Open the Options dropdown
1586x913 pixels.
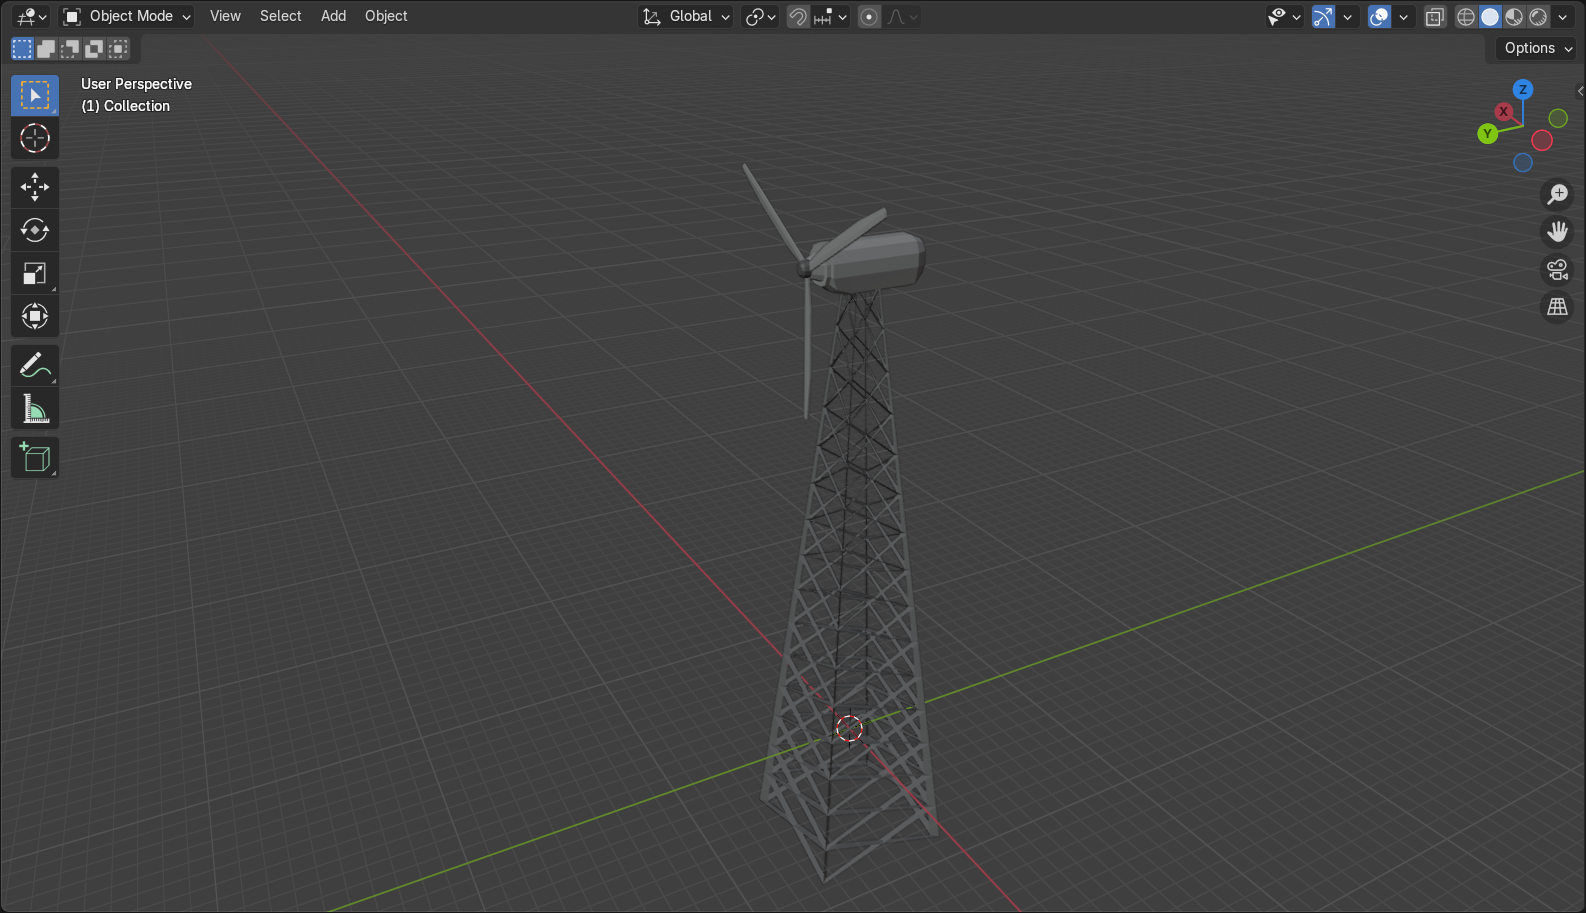[x=1537, y=48]
